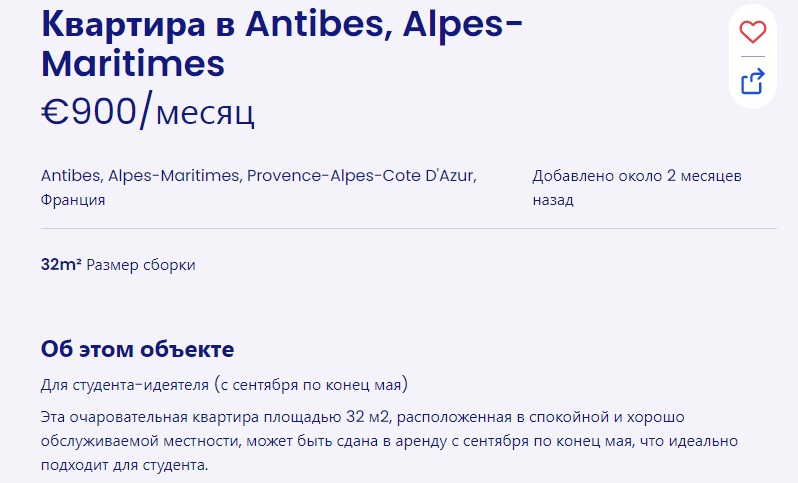Click description line starting "обслуживаемой местности"
The image size is (798, 483).
click(389, 441)
